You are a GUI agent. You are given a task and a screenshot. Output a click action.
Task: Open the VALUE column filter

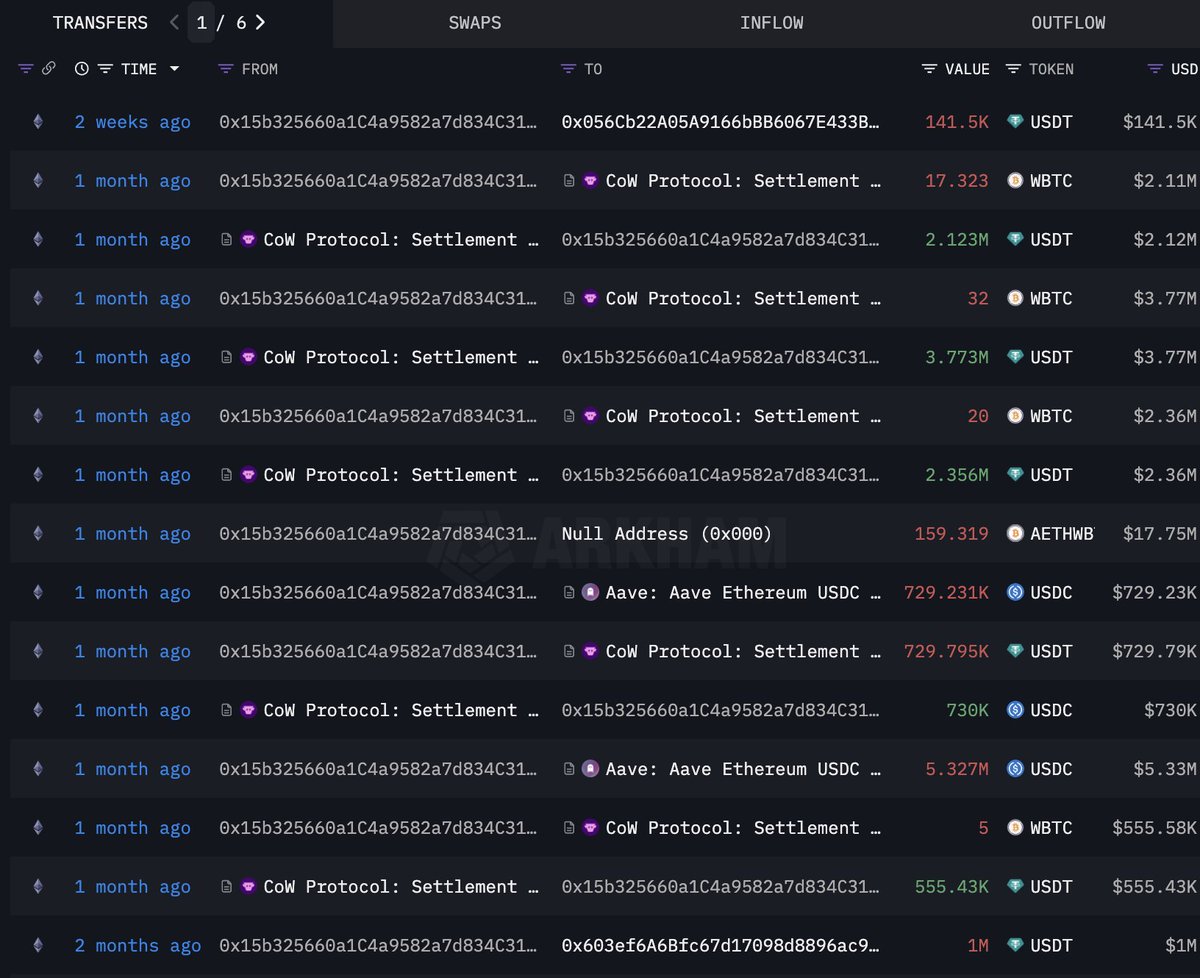929,69
